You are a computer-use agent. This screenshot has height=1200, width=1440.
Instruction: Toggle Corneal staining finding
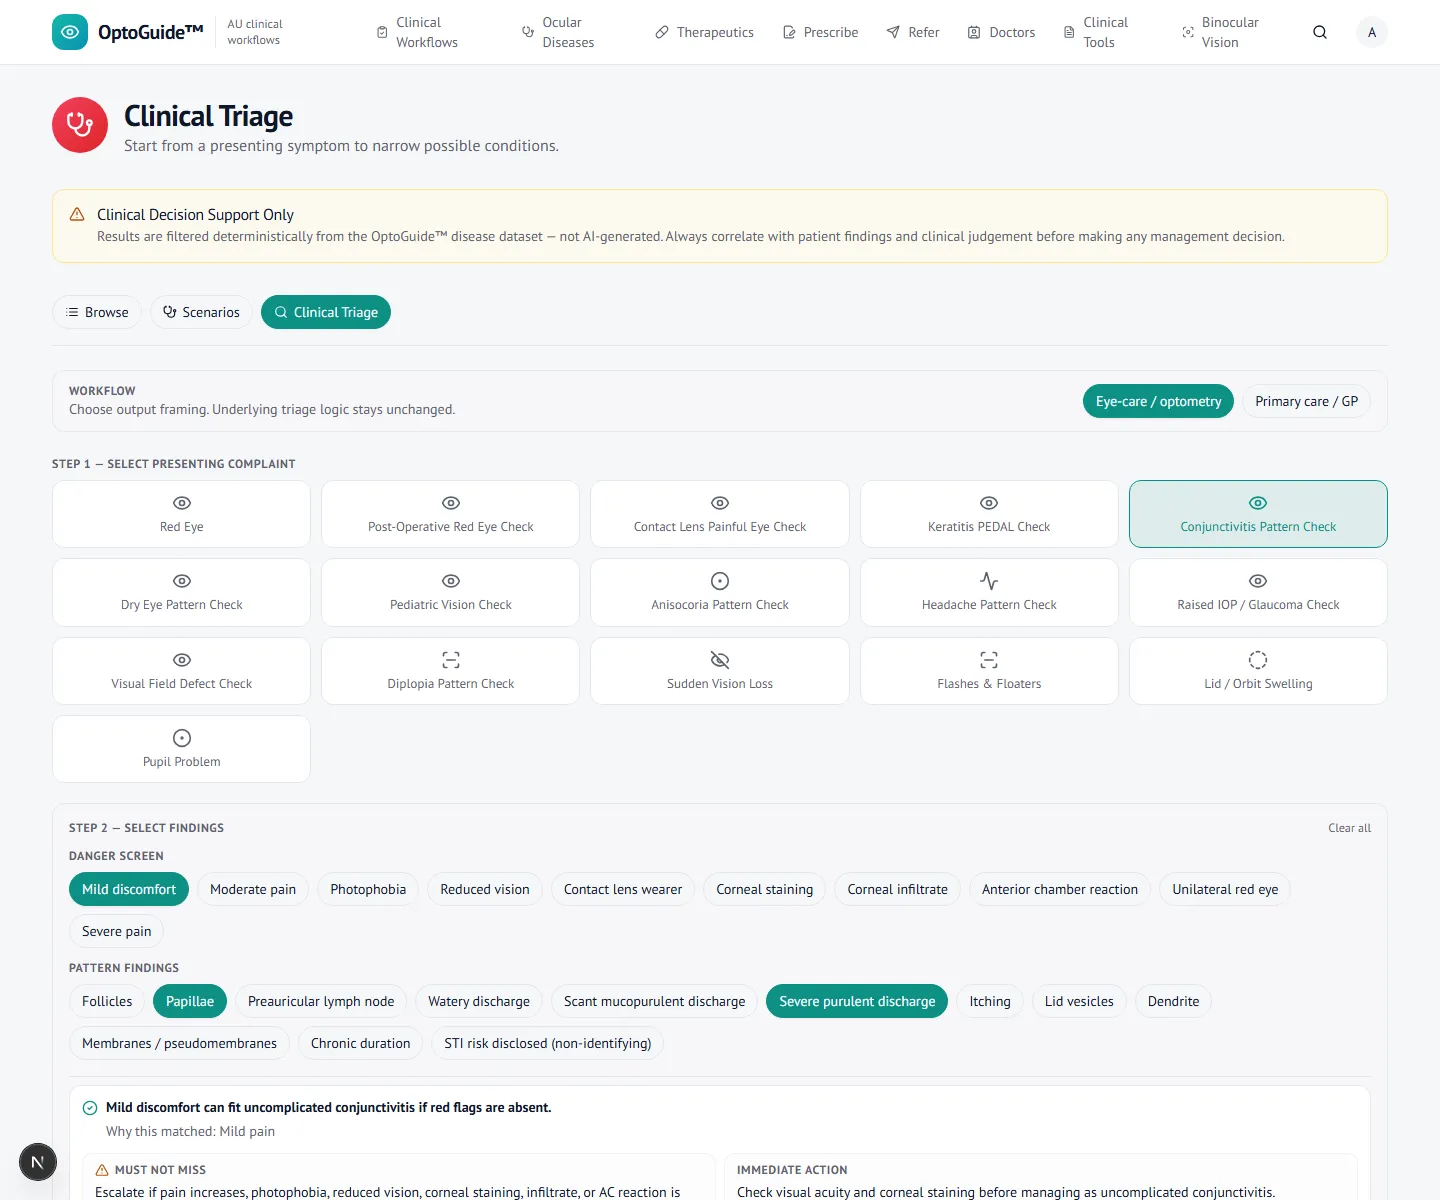coord(765,889)
